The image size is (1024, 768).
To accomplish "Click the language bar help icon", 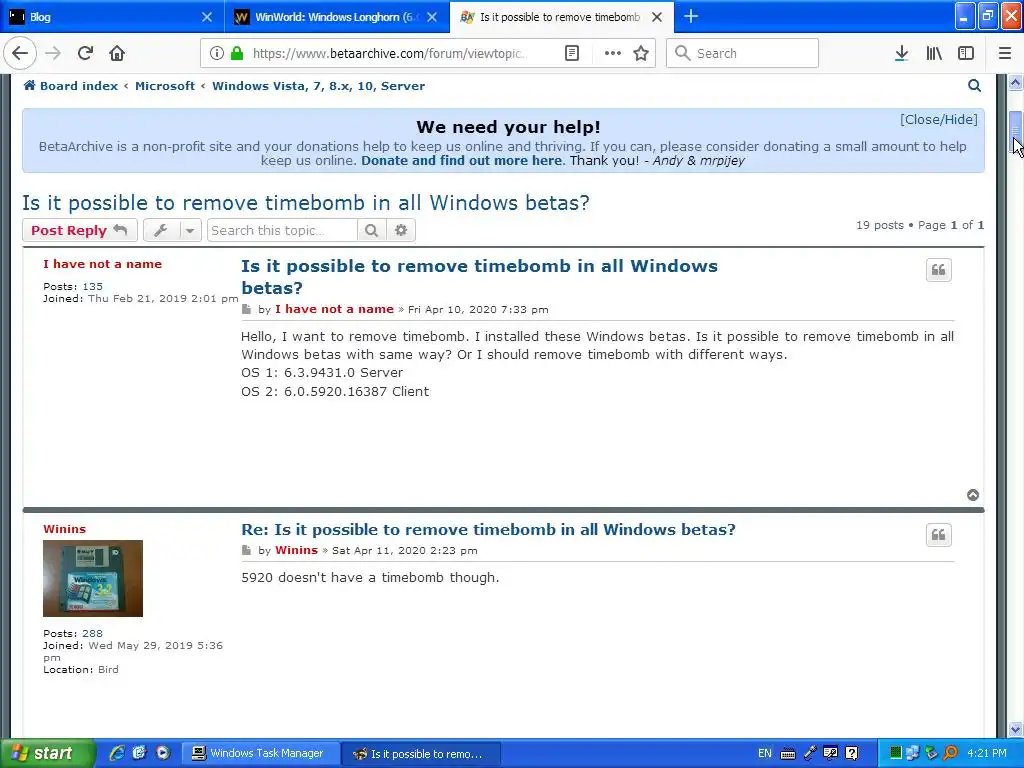I will [x=852, y=753].
